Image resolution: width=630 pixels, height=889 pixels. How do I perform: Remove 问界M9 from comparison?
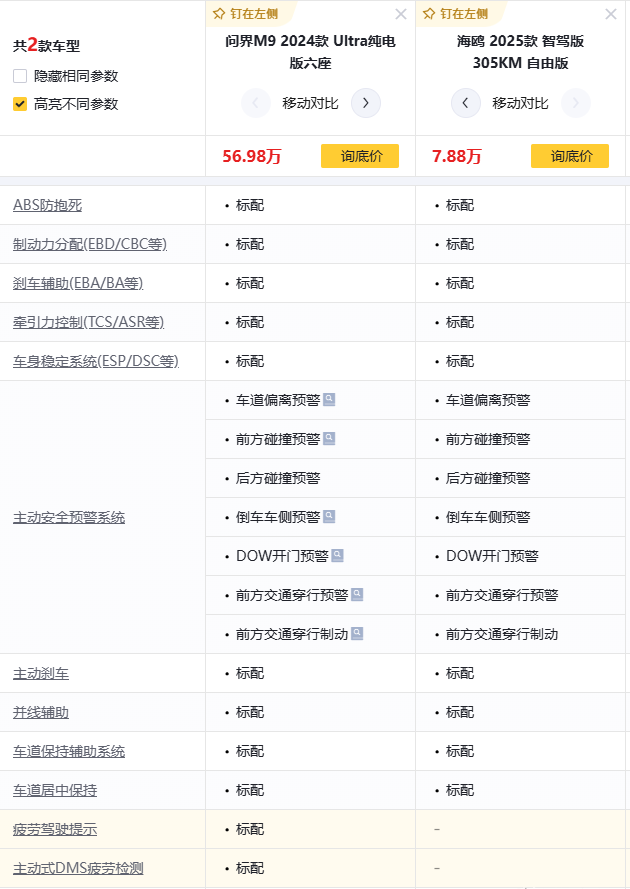tap(401, 14)
